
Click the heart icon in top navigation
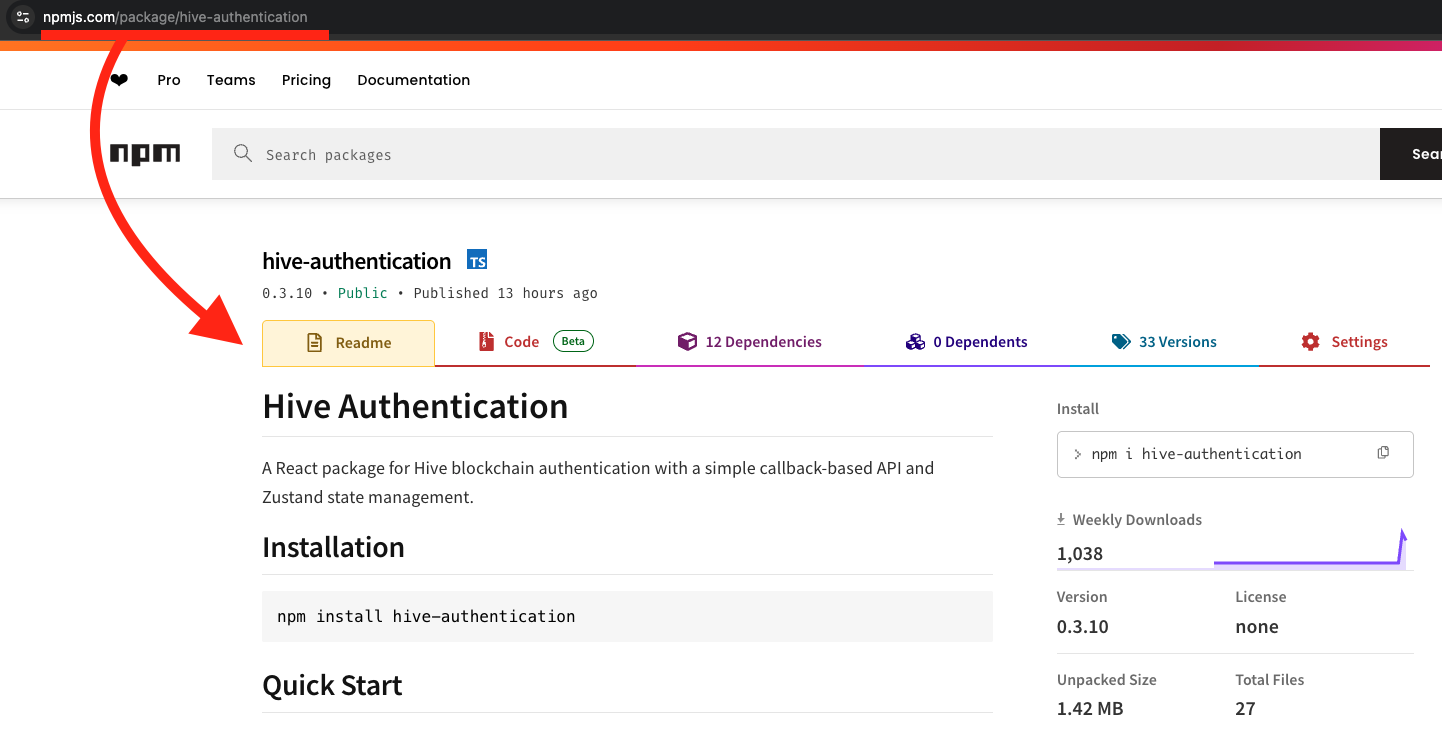click(119, 80)
